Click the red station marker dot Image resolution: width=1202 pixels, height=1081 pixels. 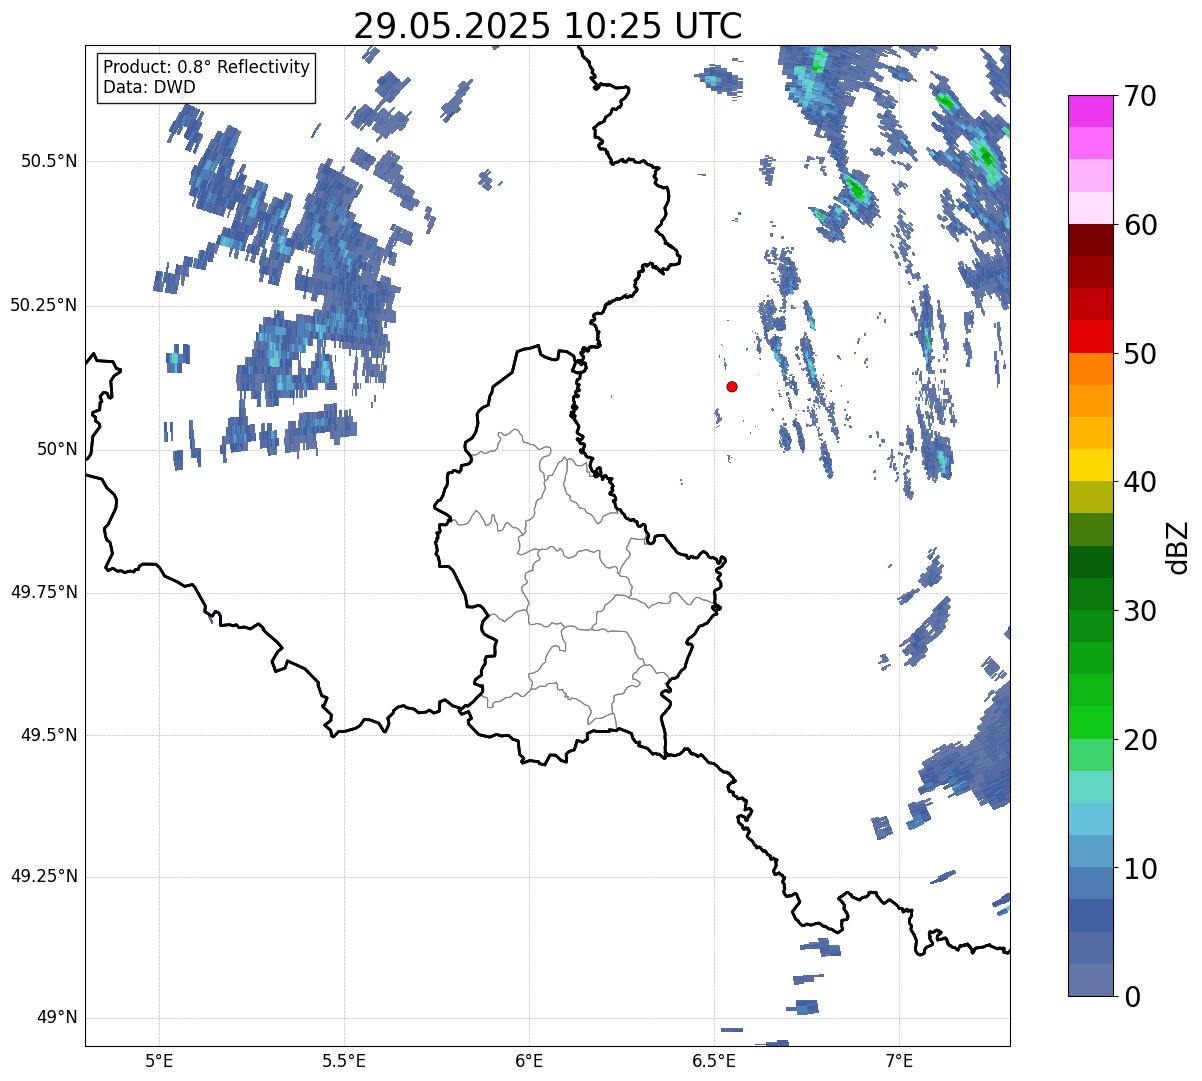pyautogui.click(x=732, y=386)
